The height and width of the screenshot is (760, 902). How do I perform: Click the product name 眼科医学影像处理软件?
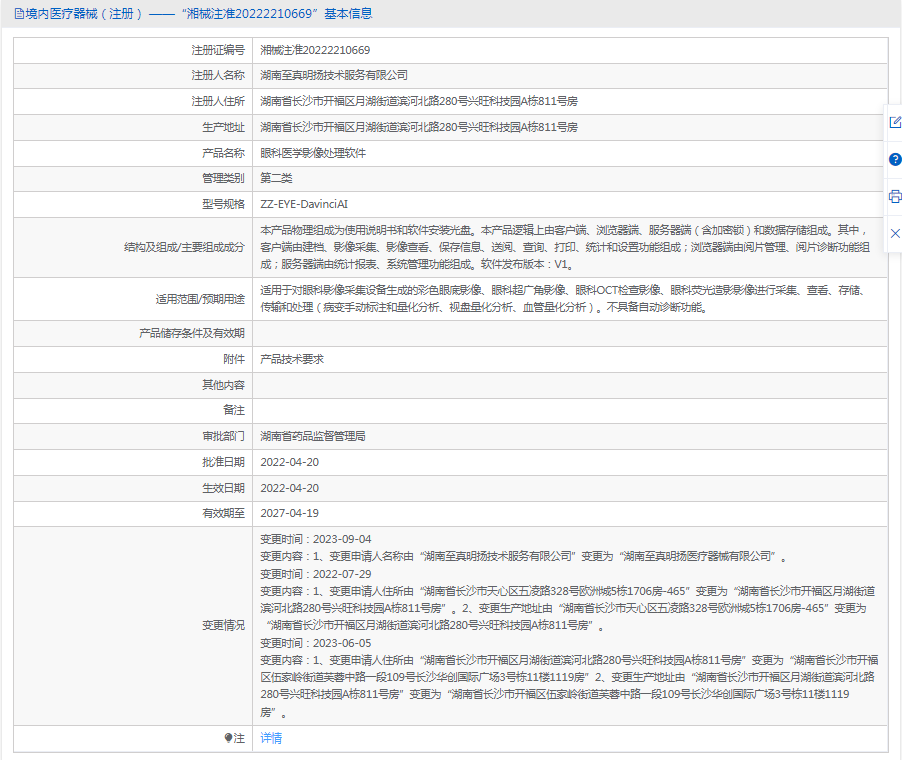coord(313,153)
